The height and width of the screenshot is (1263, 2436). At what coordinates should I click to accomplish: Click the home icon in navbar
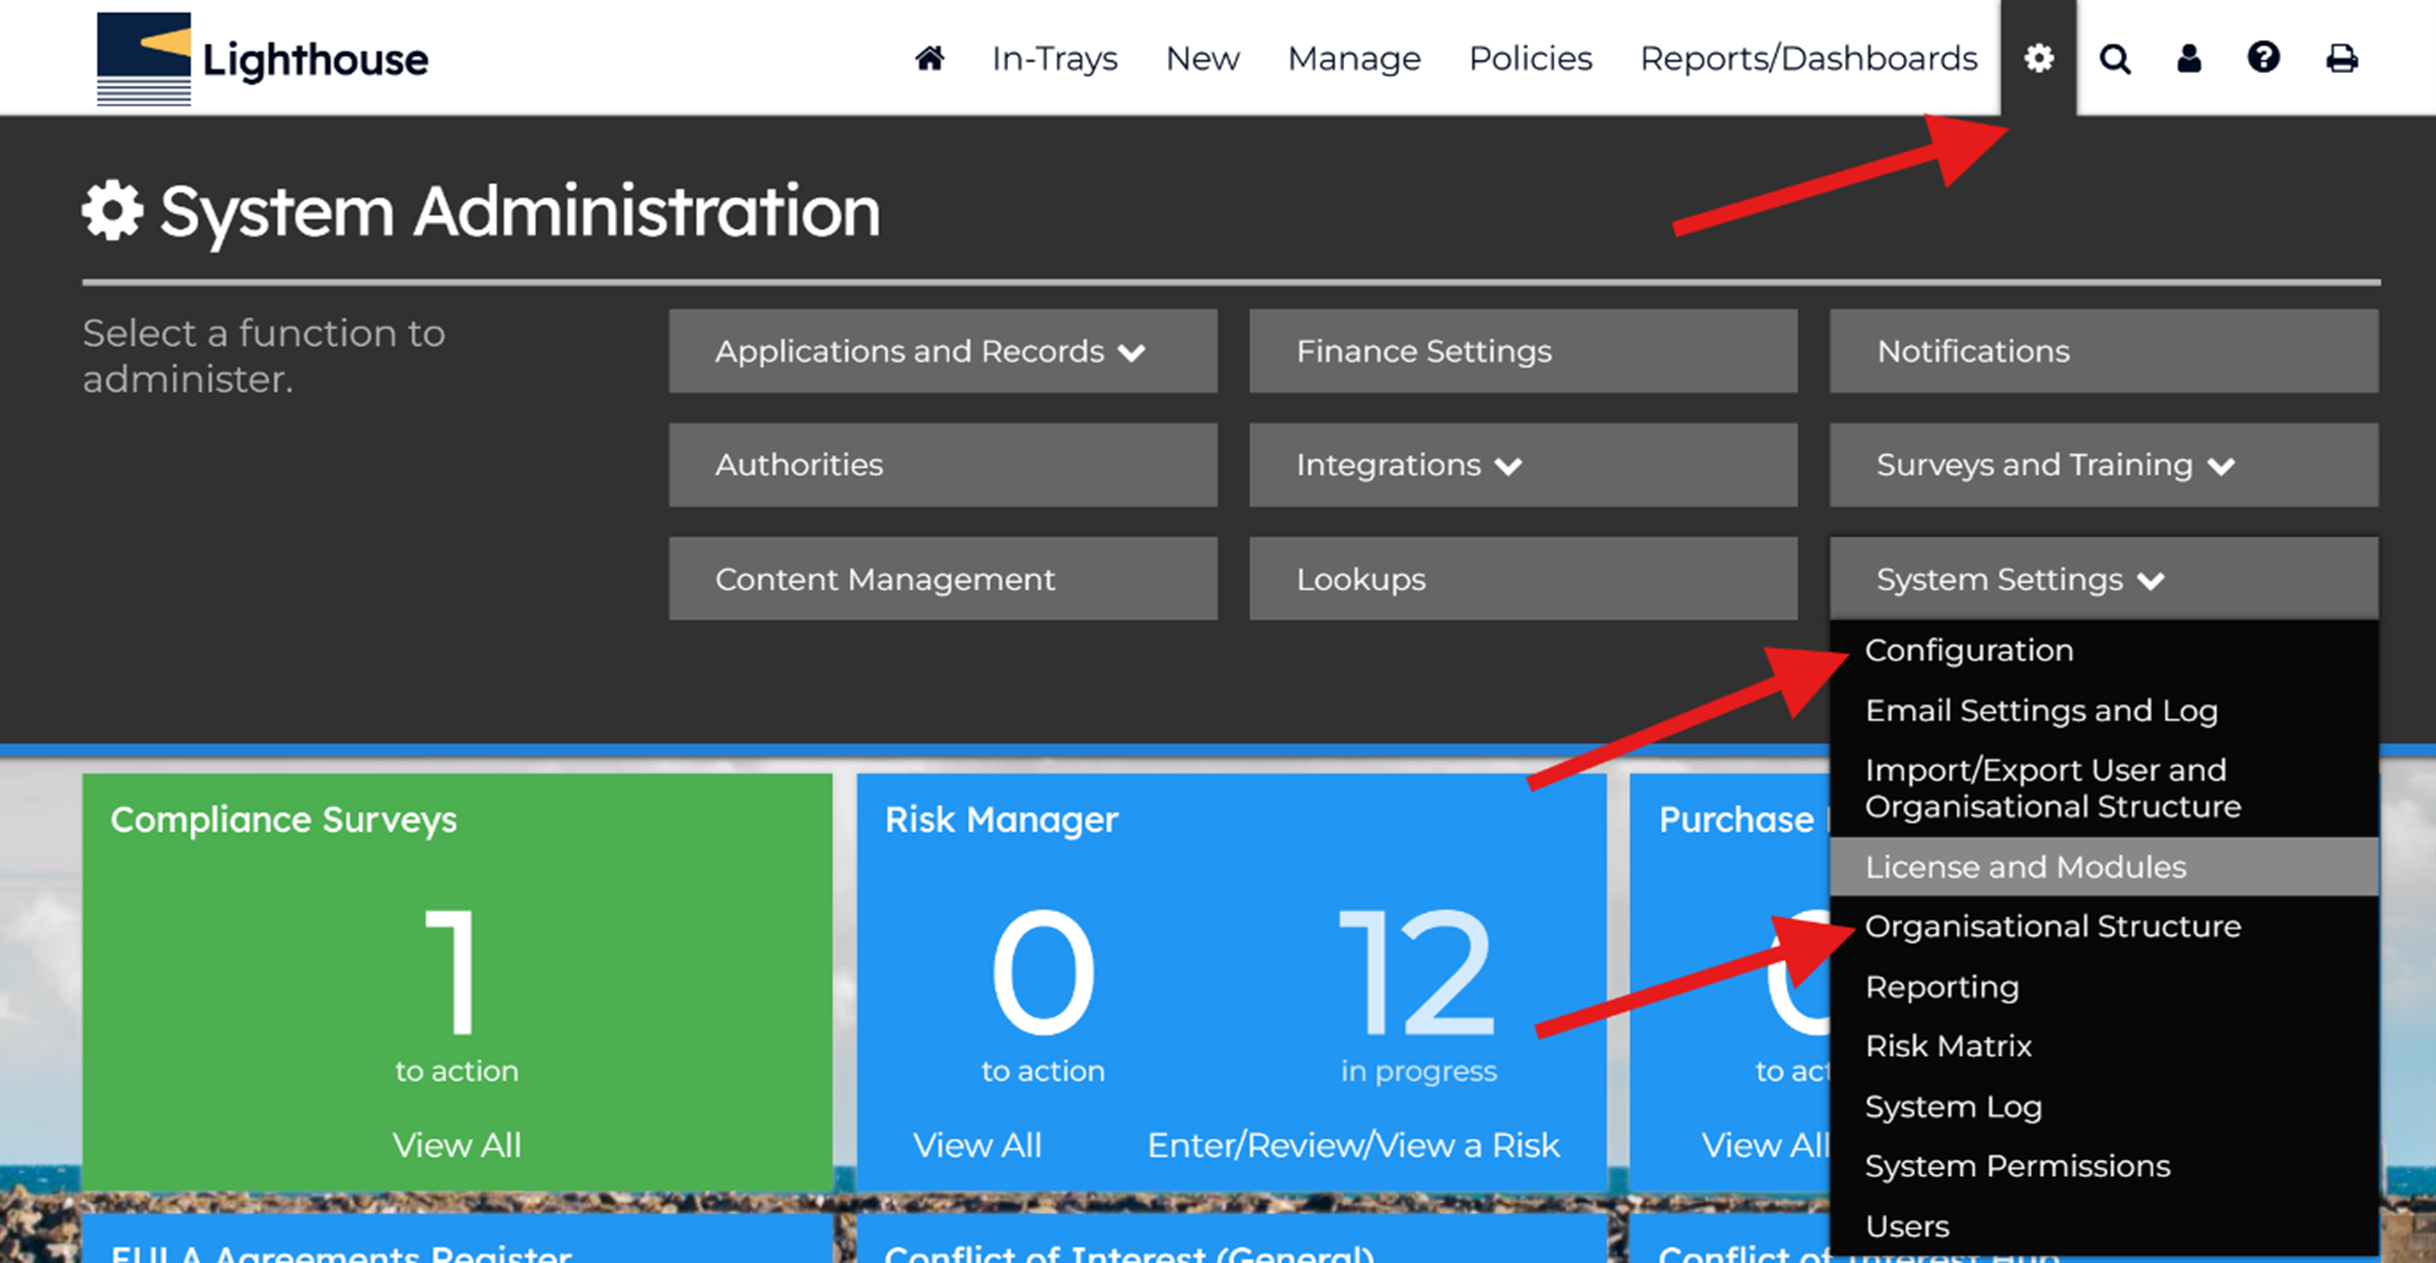pos(929,58)
